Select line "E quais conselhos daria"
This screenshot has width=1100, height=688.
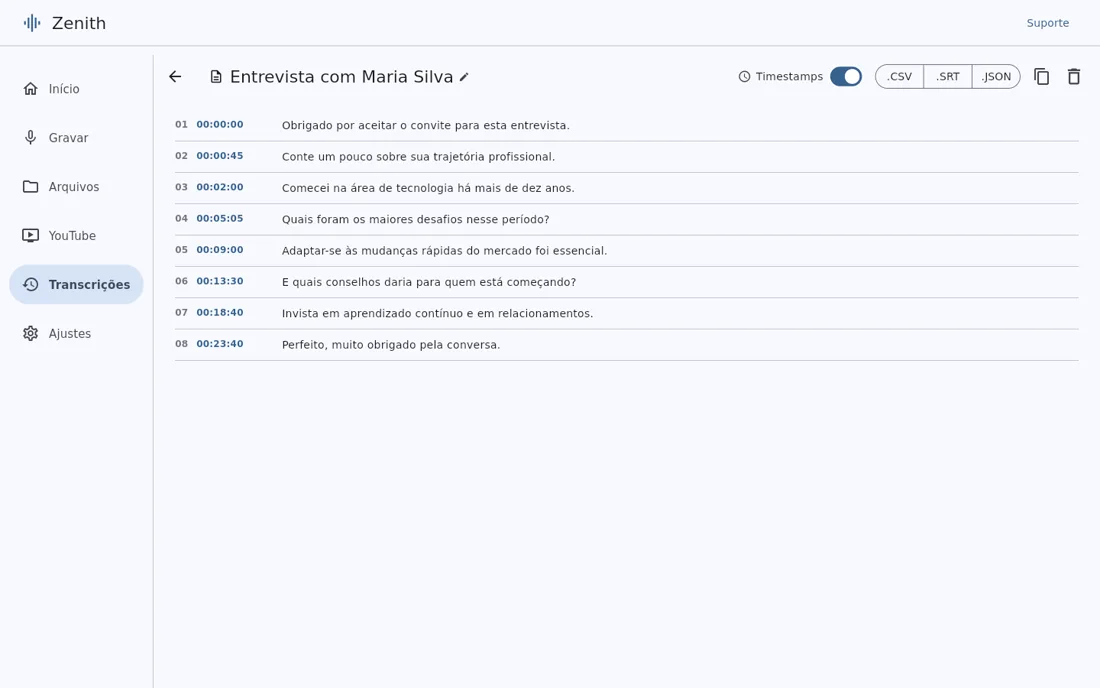pyautogui.click(x=429, y=282)
